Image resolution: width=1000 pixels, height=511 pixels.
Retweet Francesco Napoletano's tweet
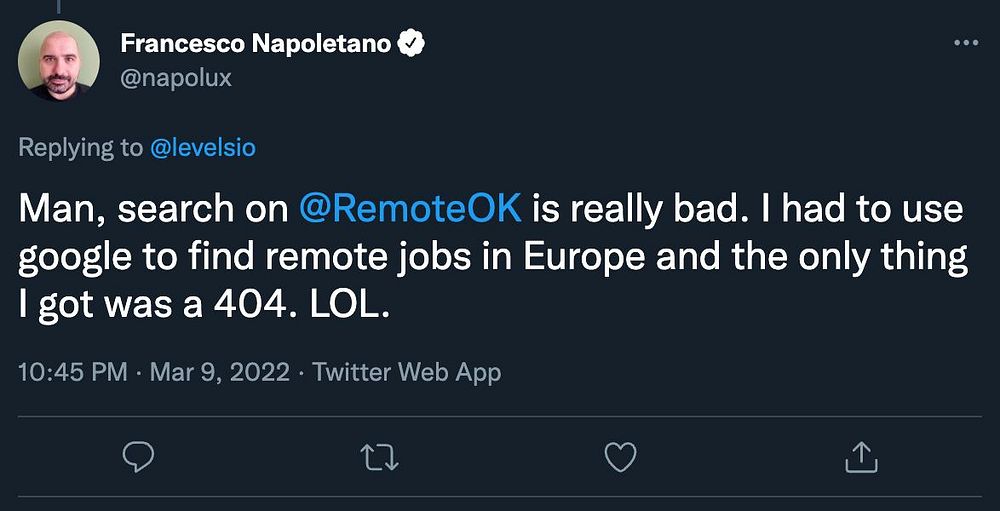click(x=379, y=458)
